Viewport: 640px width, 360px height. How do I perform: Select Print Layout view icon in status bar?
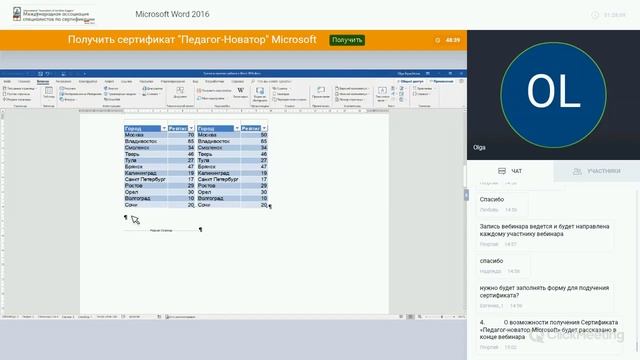point(410,317)
